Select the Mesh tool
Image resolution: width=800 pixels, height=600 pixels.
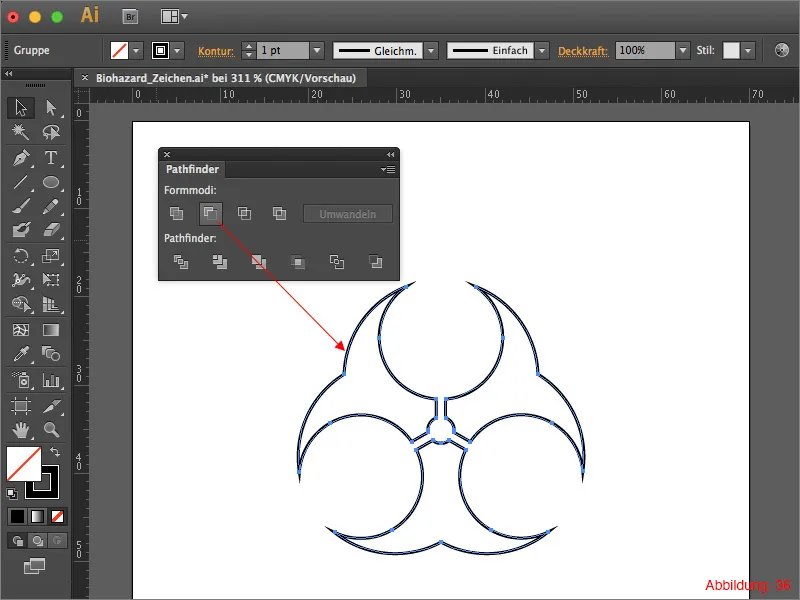[x=21, y=330]
